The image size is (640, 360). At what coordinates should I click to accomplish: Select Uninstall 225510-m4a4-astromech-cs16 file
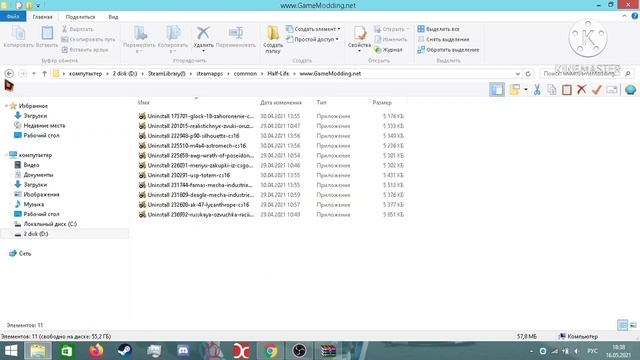point(197,146)
